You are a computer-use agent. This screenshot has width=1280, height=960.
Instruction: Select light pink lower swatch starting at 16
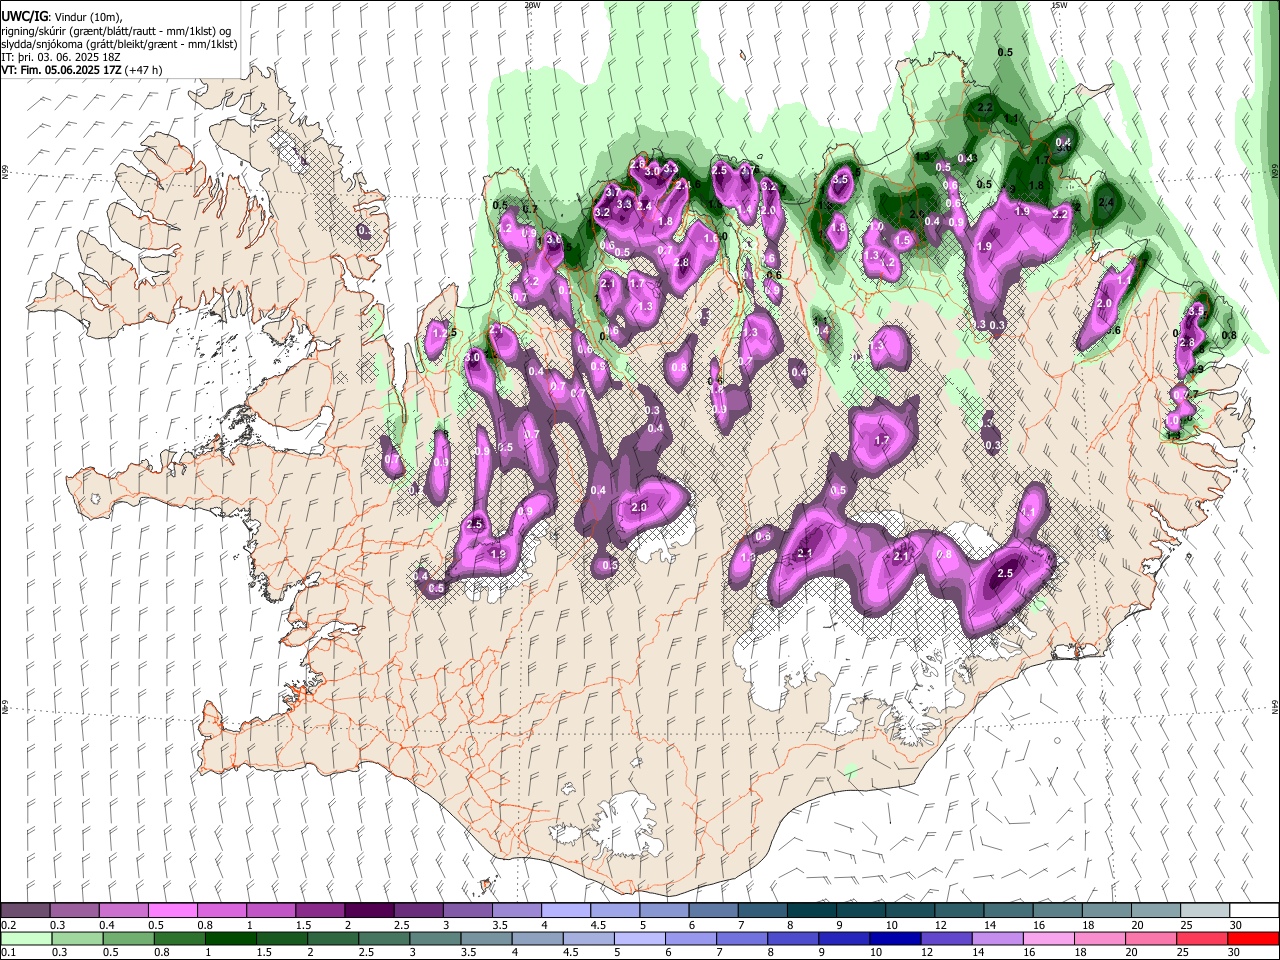1049,938
